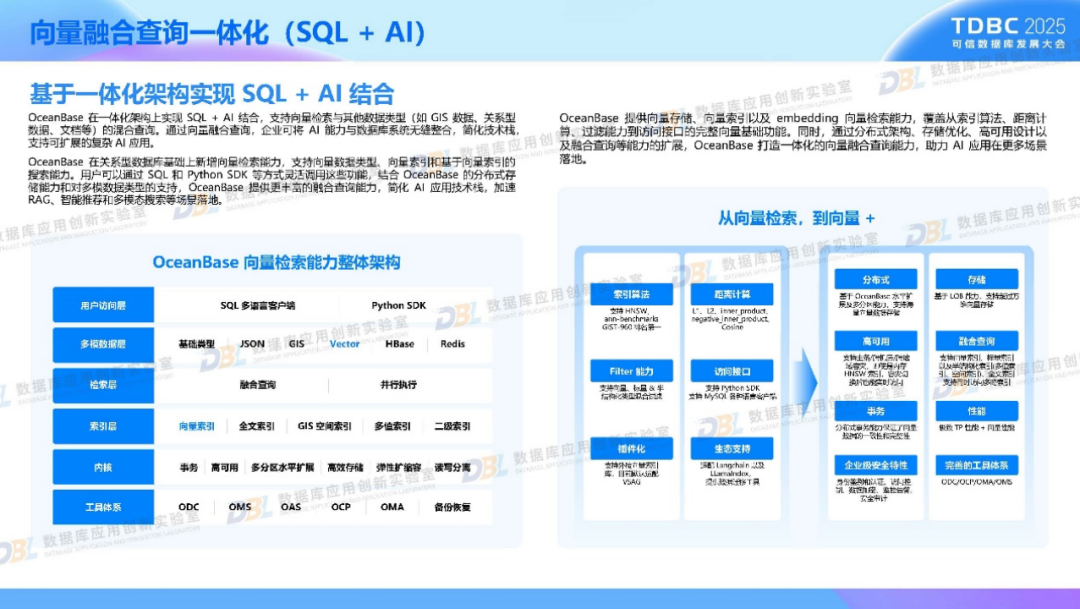1080x609 pixels.
Task: Click the SQL 多语言客户端 cell
Action: 258,305
